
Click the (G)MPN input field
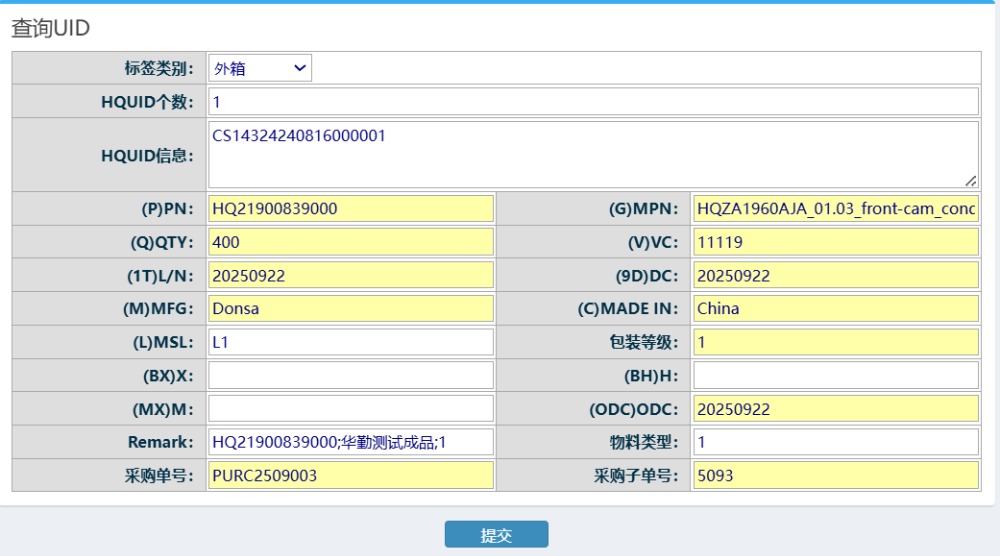835,209
